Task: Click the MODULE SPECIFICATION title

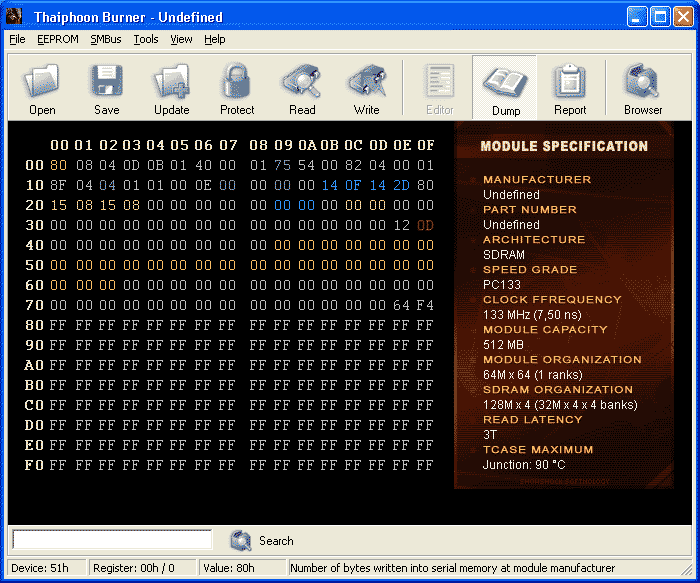Action: click(x=564, y=146)
